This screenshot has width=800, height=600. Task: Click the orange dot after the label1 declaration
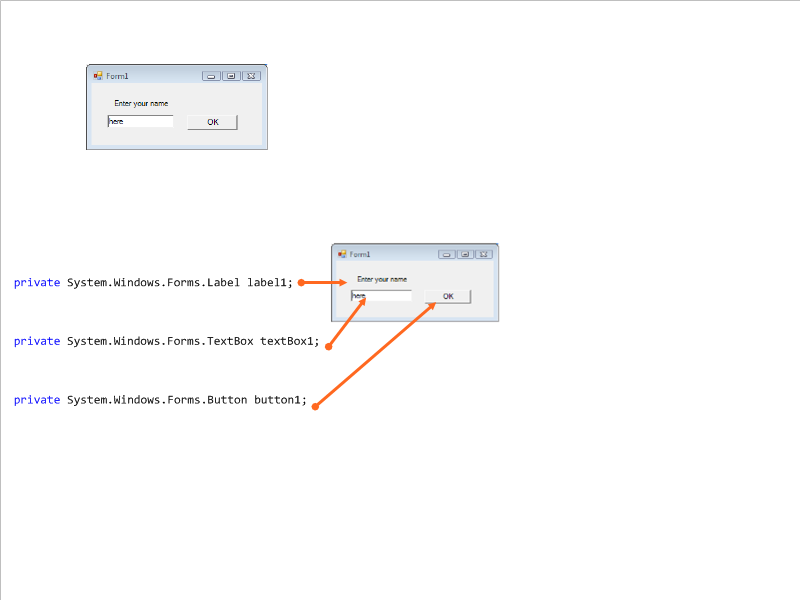(x=301, y=283)
